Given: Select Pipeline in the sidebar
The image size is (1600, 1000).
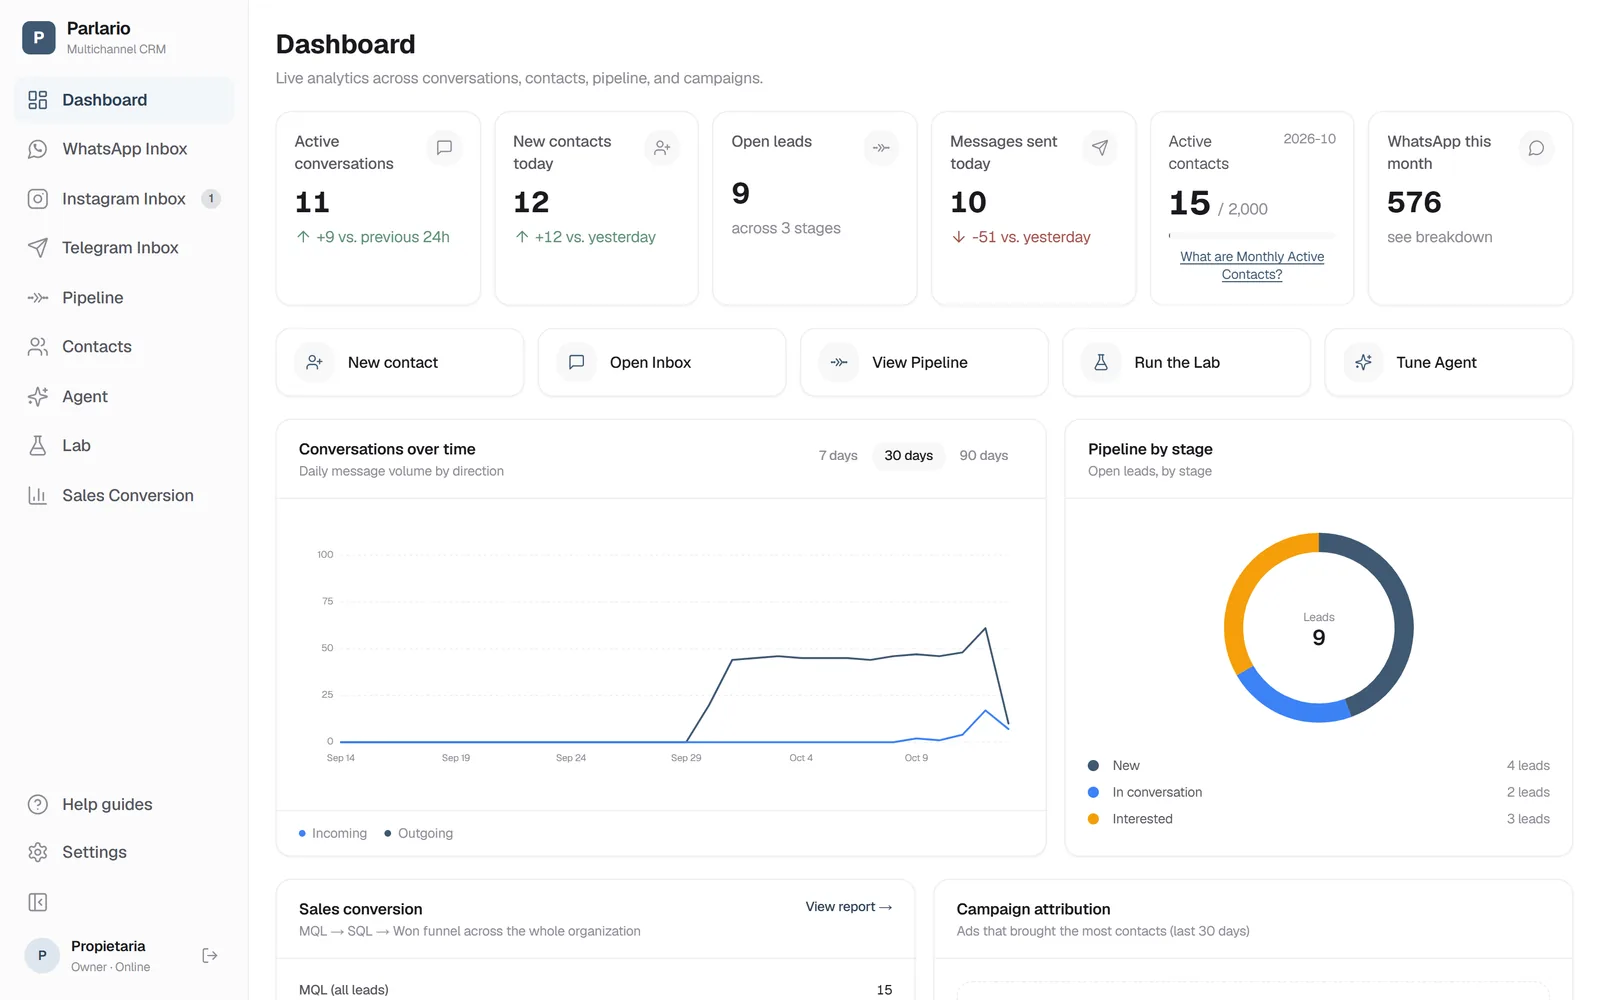Looking at the screenshot, I should (124, 298).
